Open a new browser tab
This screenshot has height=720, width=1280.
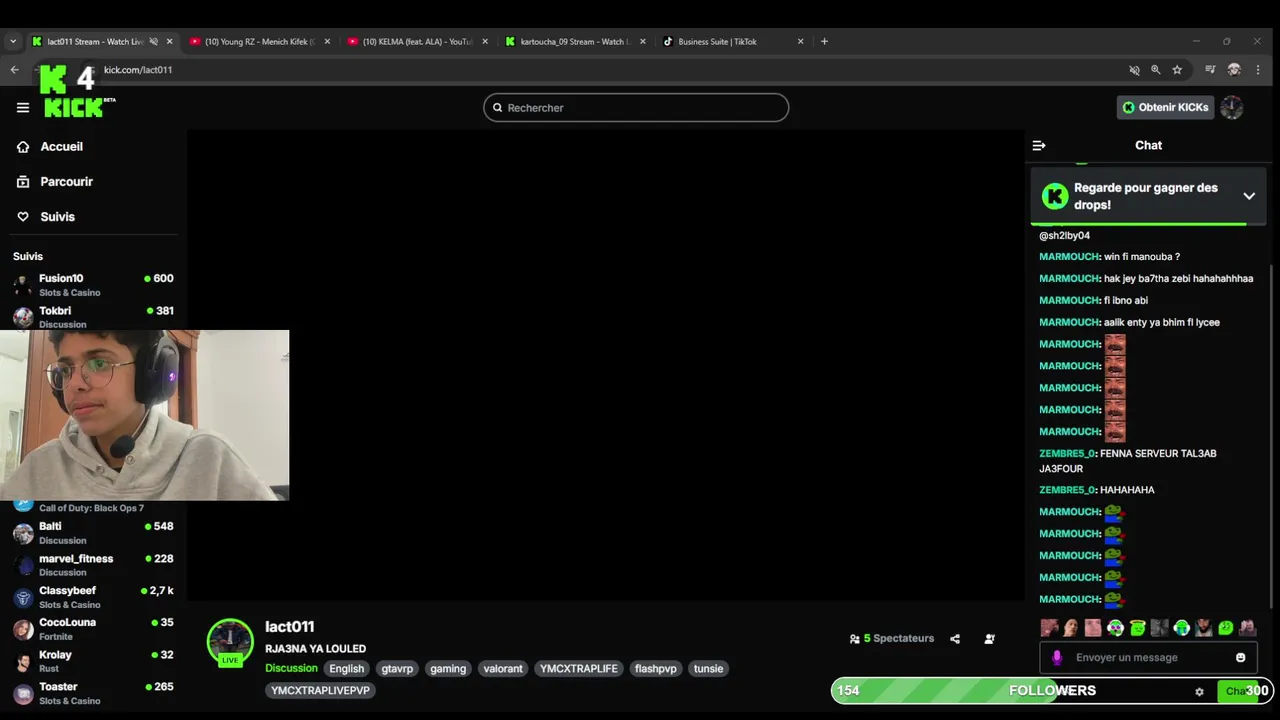pos(824,41)
